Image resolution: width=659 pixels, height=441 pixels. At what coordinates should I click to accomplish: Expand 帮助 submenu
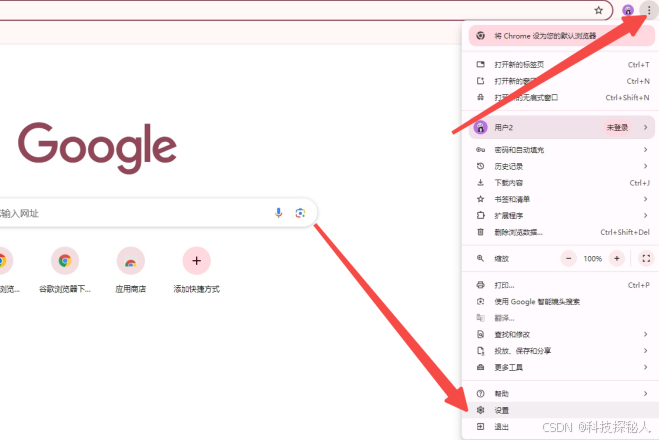(561, 393)
